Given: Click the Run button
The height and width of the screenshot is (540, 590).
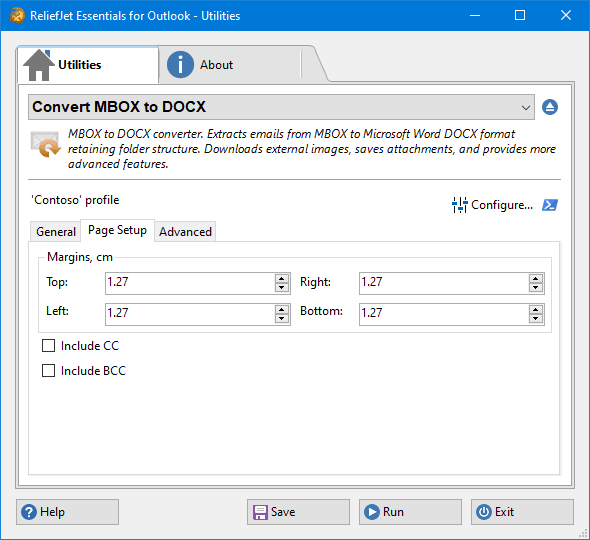Looking at the screenshot, I should coord(410,512).
